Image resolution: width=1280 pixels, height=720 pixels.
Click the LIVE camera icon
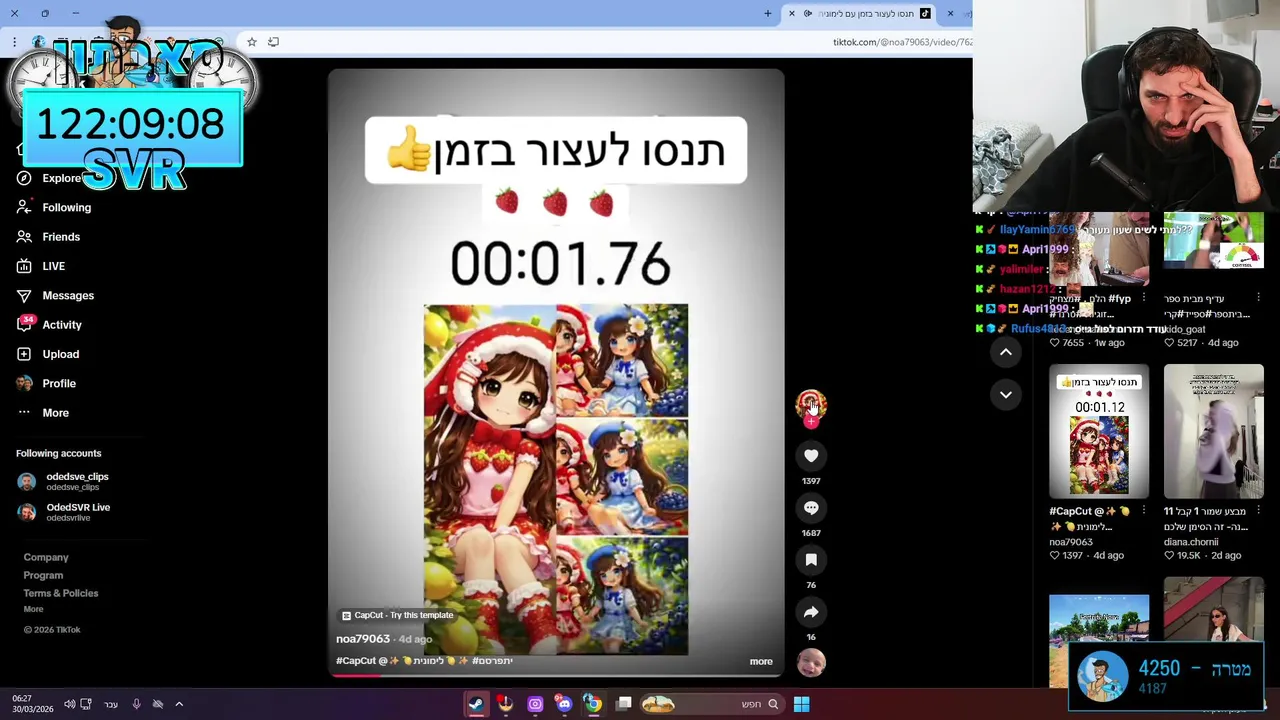tap(24, 266)
